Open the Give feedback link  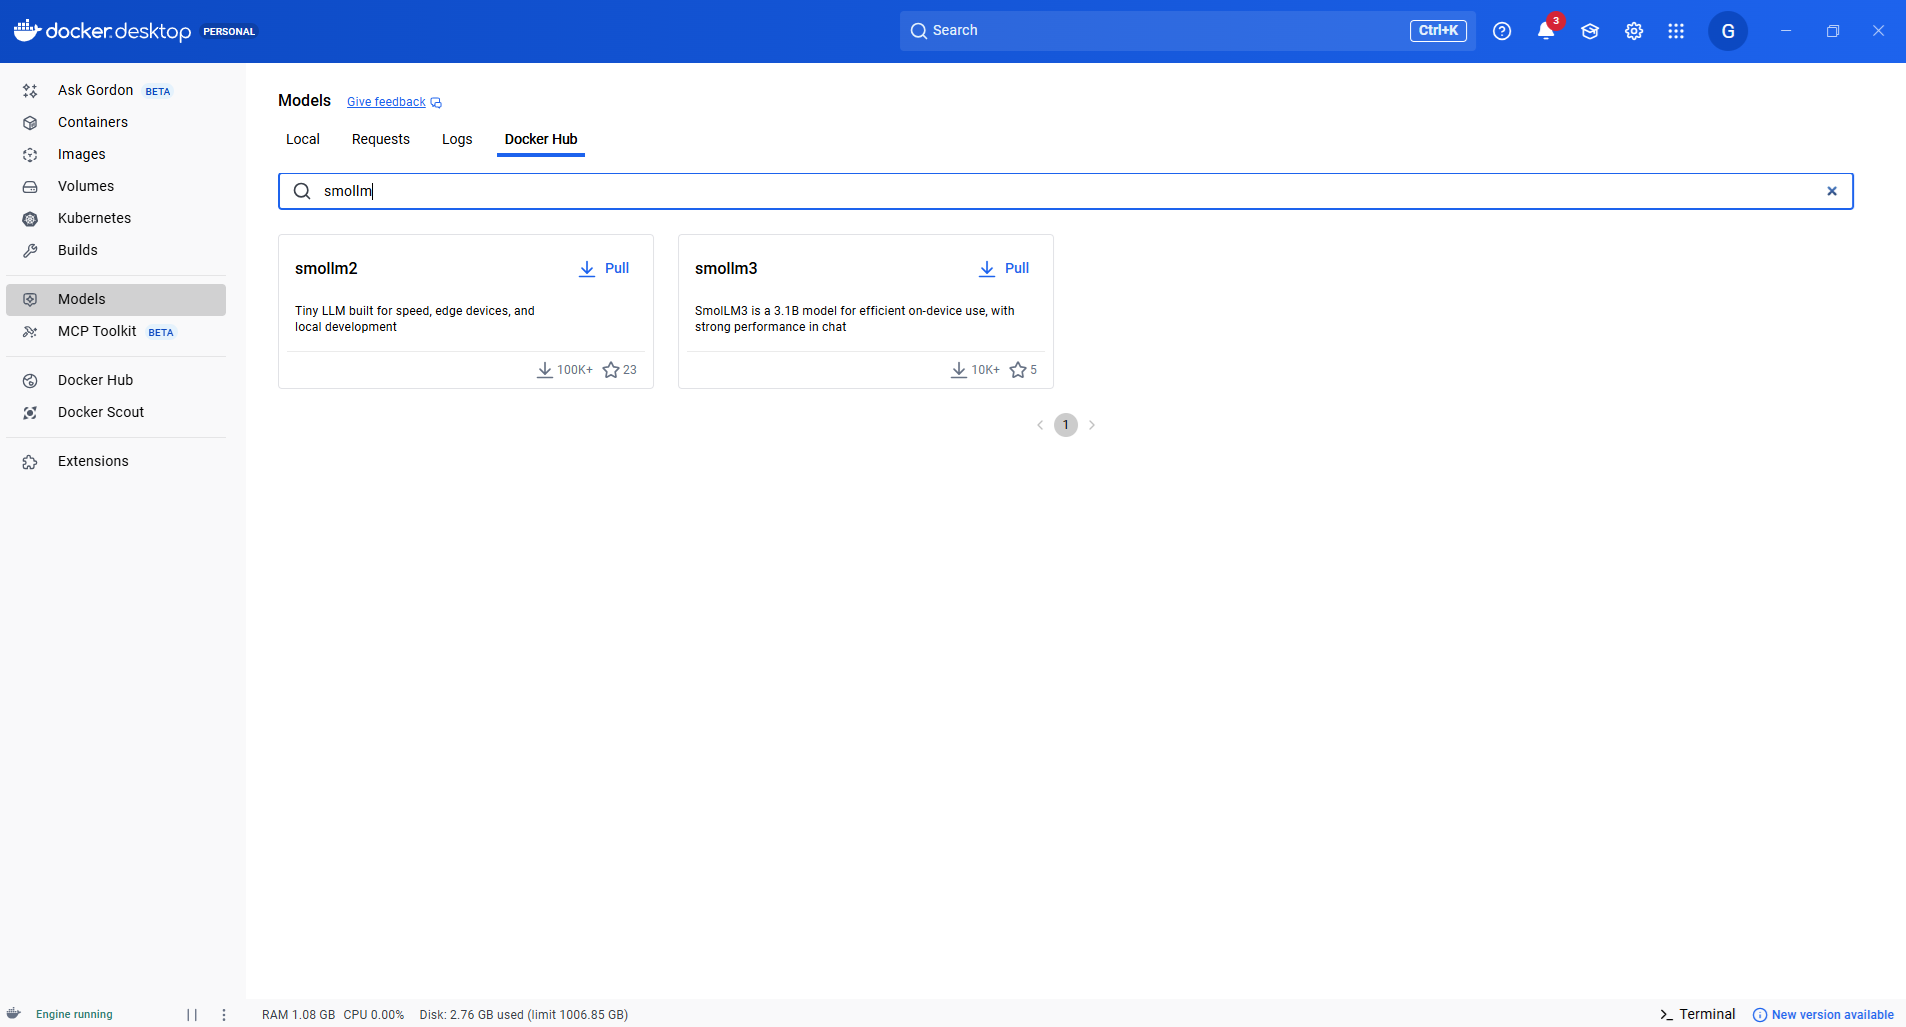394,102
